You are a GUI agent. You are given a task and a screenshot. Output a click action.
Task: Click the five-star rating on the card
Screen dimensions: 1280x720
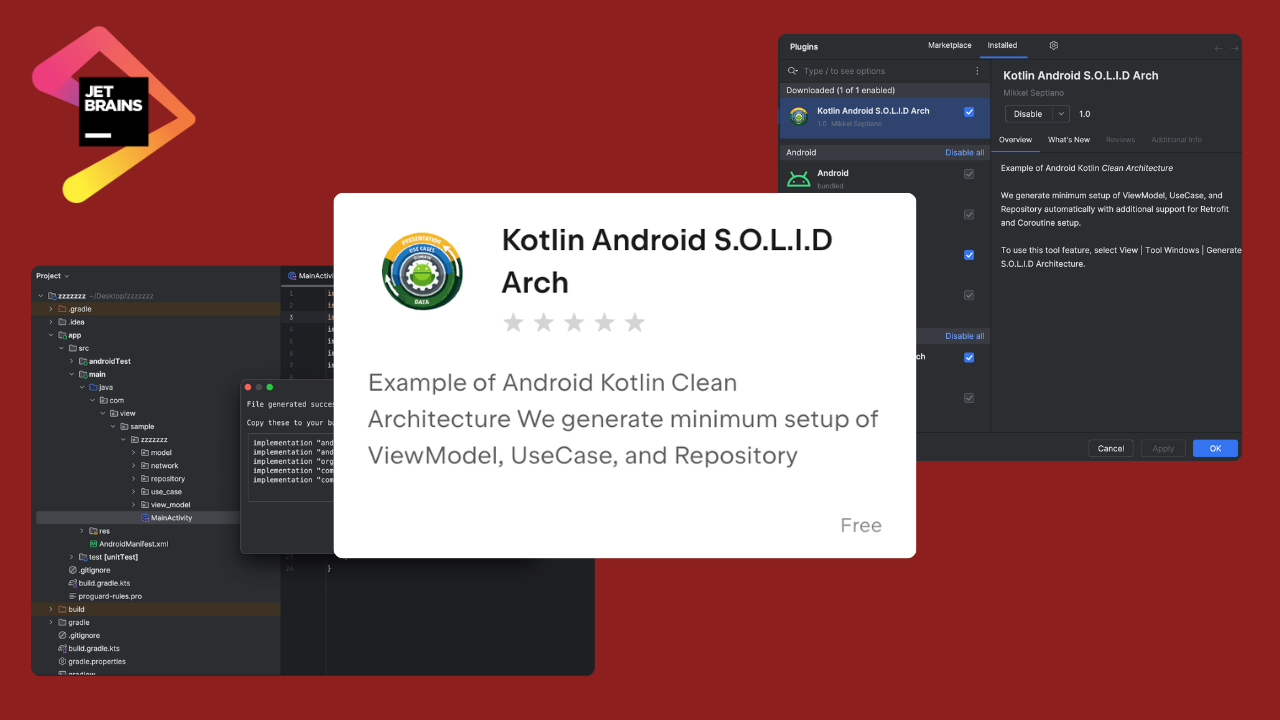[574, 323]
